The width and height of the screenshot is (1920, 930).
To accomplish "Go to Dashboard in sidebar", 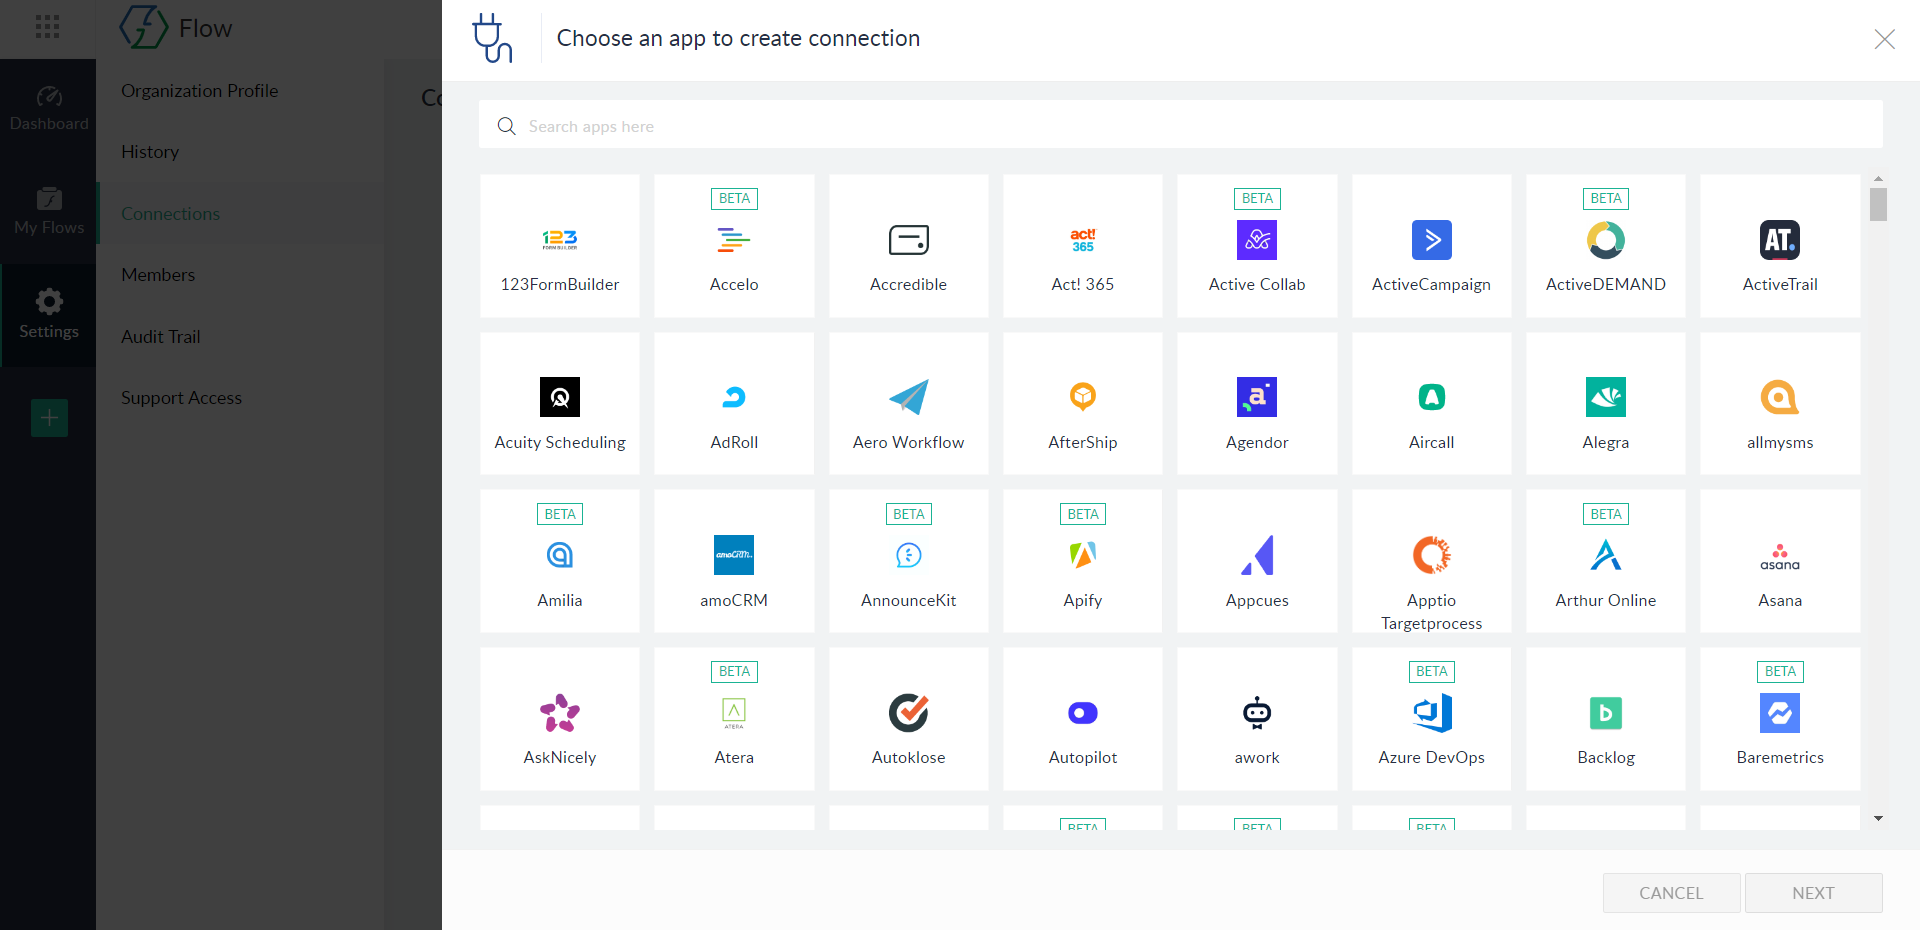I will (48, 109).
